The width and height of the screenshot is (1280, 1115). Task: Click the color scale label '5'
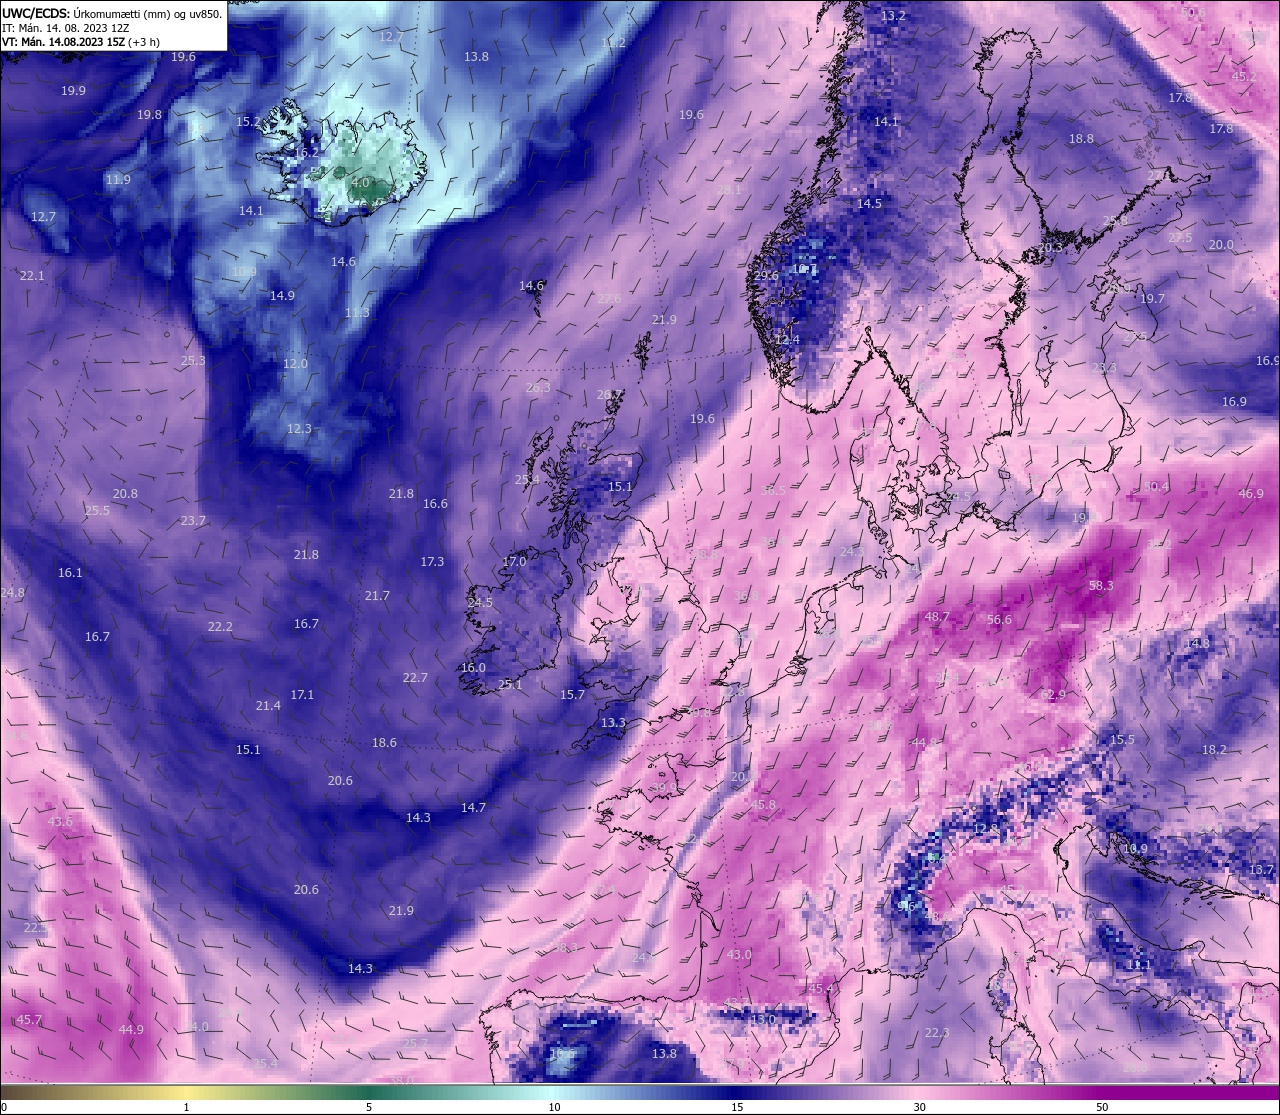(x=369, y=1107)
